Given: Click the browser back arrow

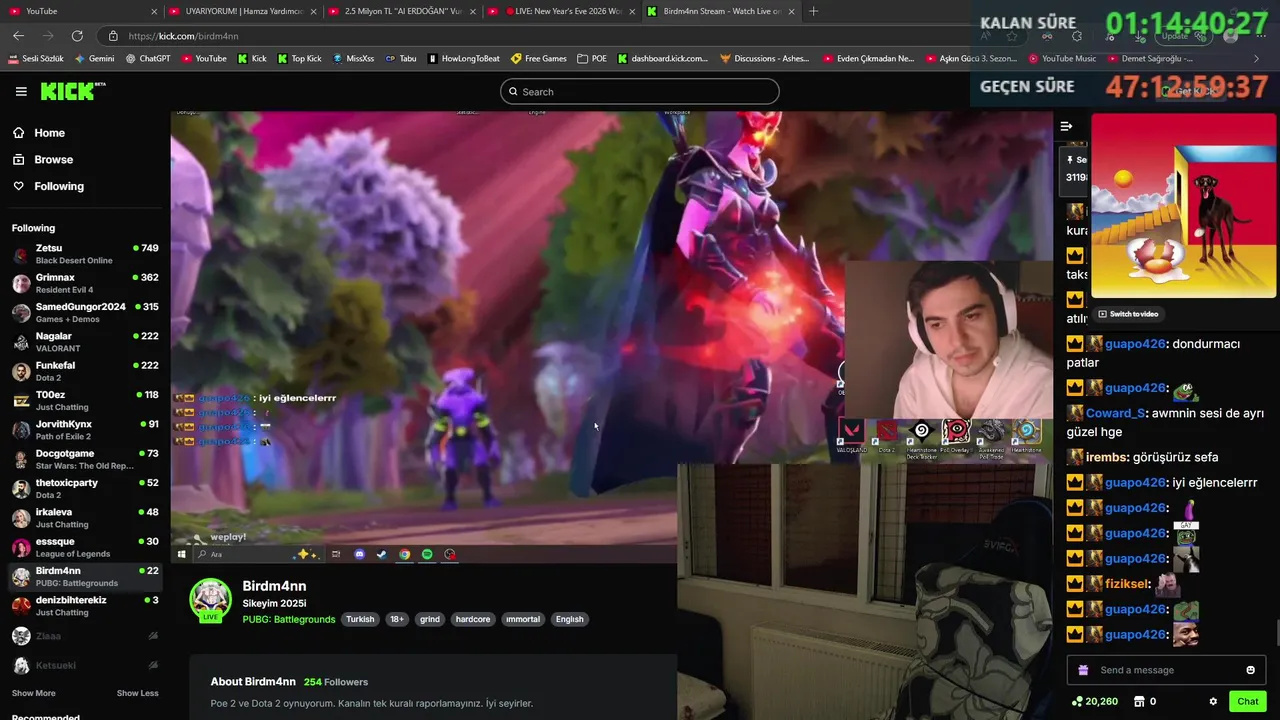Looking at the screenshot, I should (x=18, y=36).
